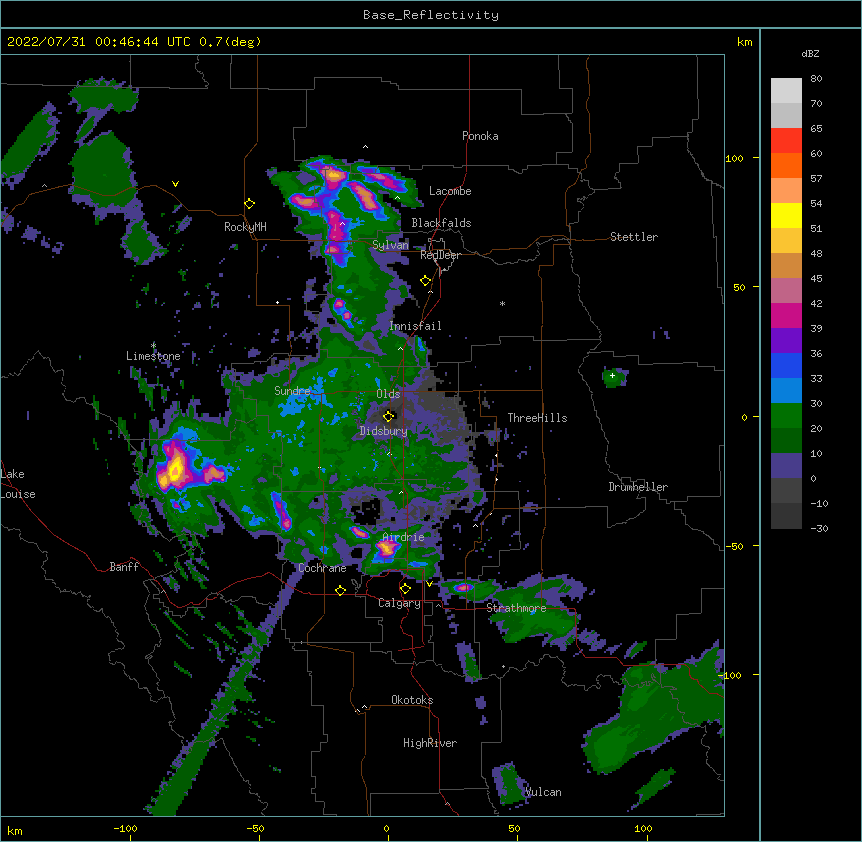Pick the magenta 39-42 dBZ legend color

(786, 315)
